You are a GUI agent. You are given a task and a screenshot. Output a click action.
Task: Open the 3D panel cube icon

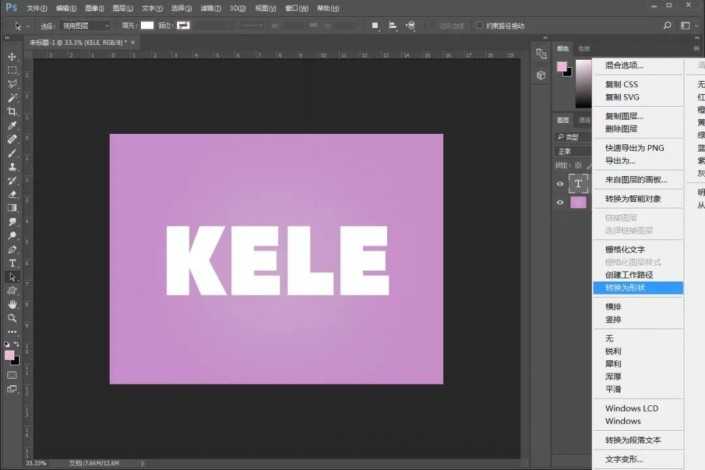click(541, 74)
